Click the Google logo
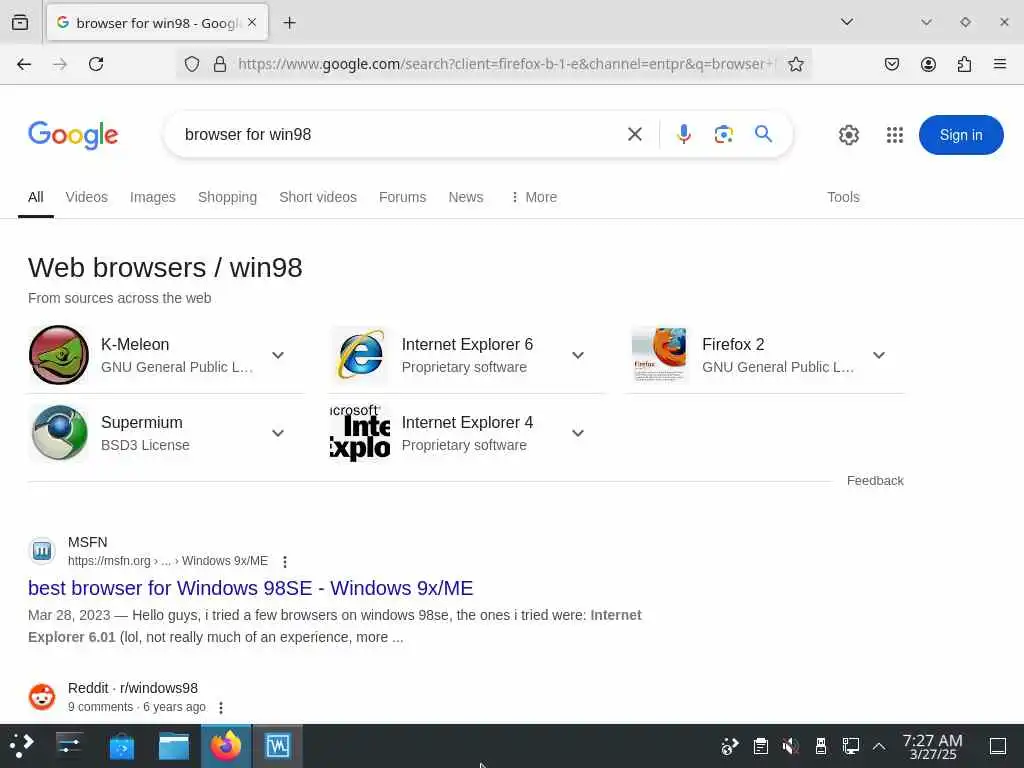This screenshot has width=1024, height=768. click(x=73, y=135)
